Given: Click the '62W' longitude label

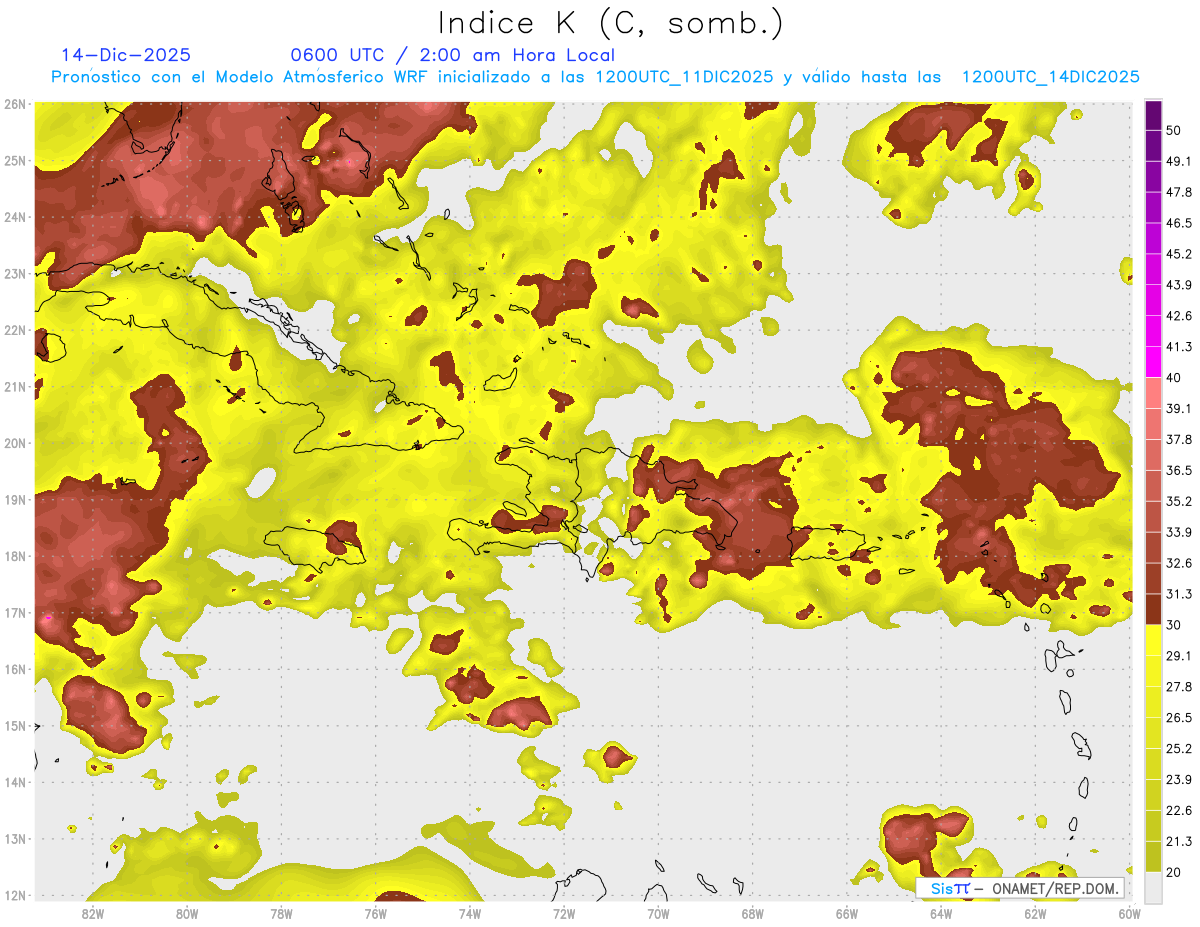Looking at the screenshot, I should tap(1035, 914).
